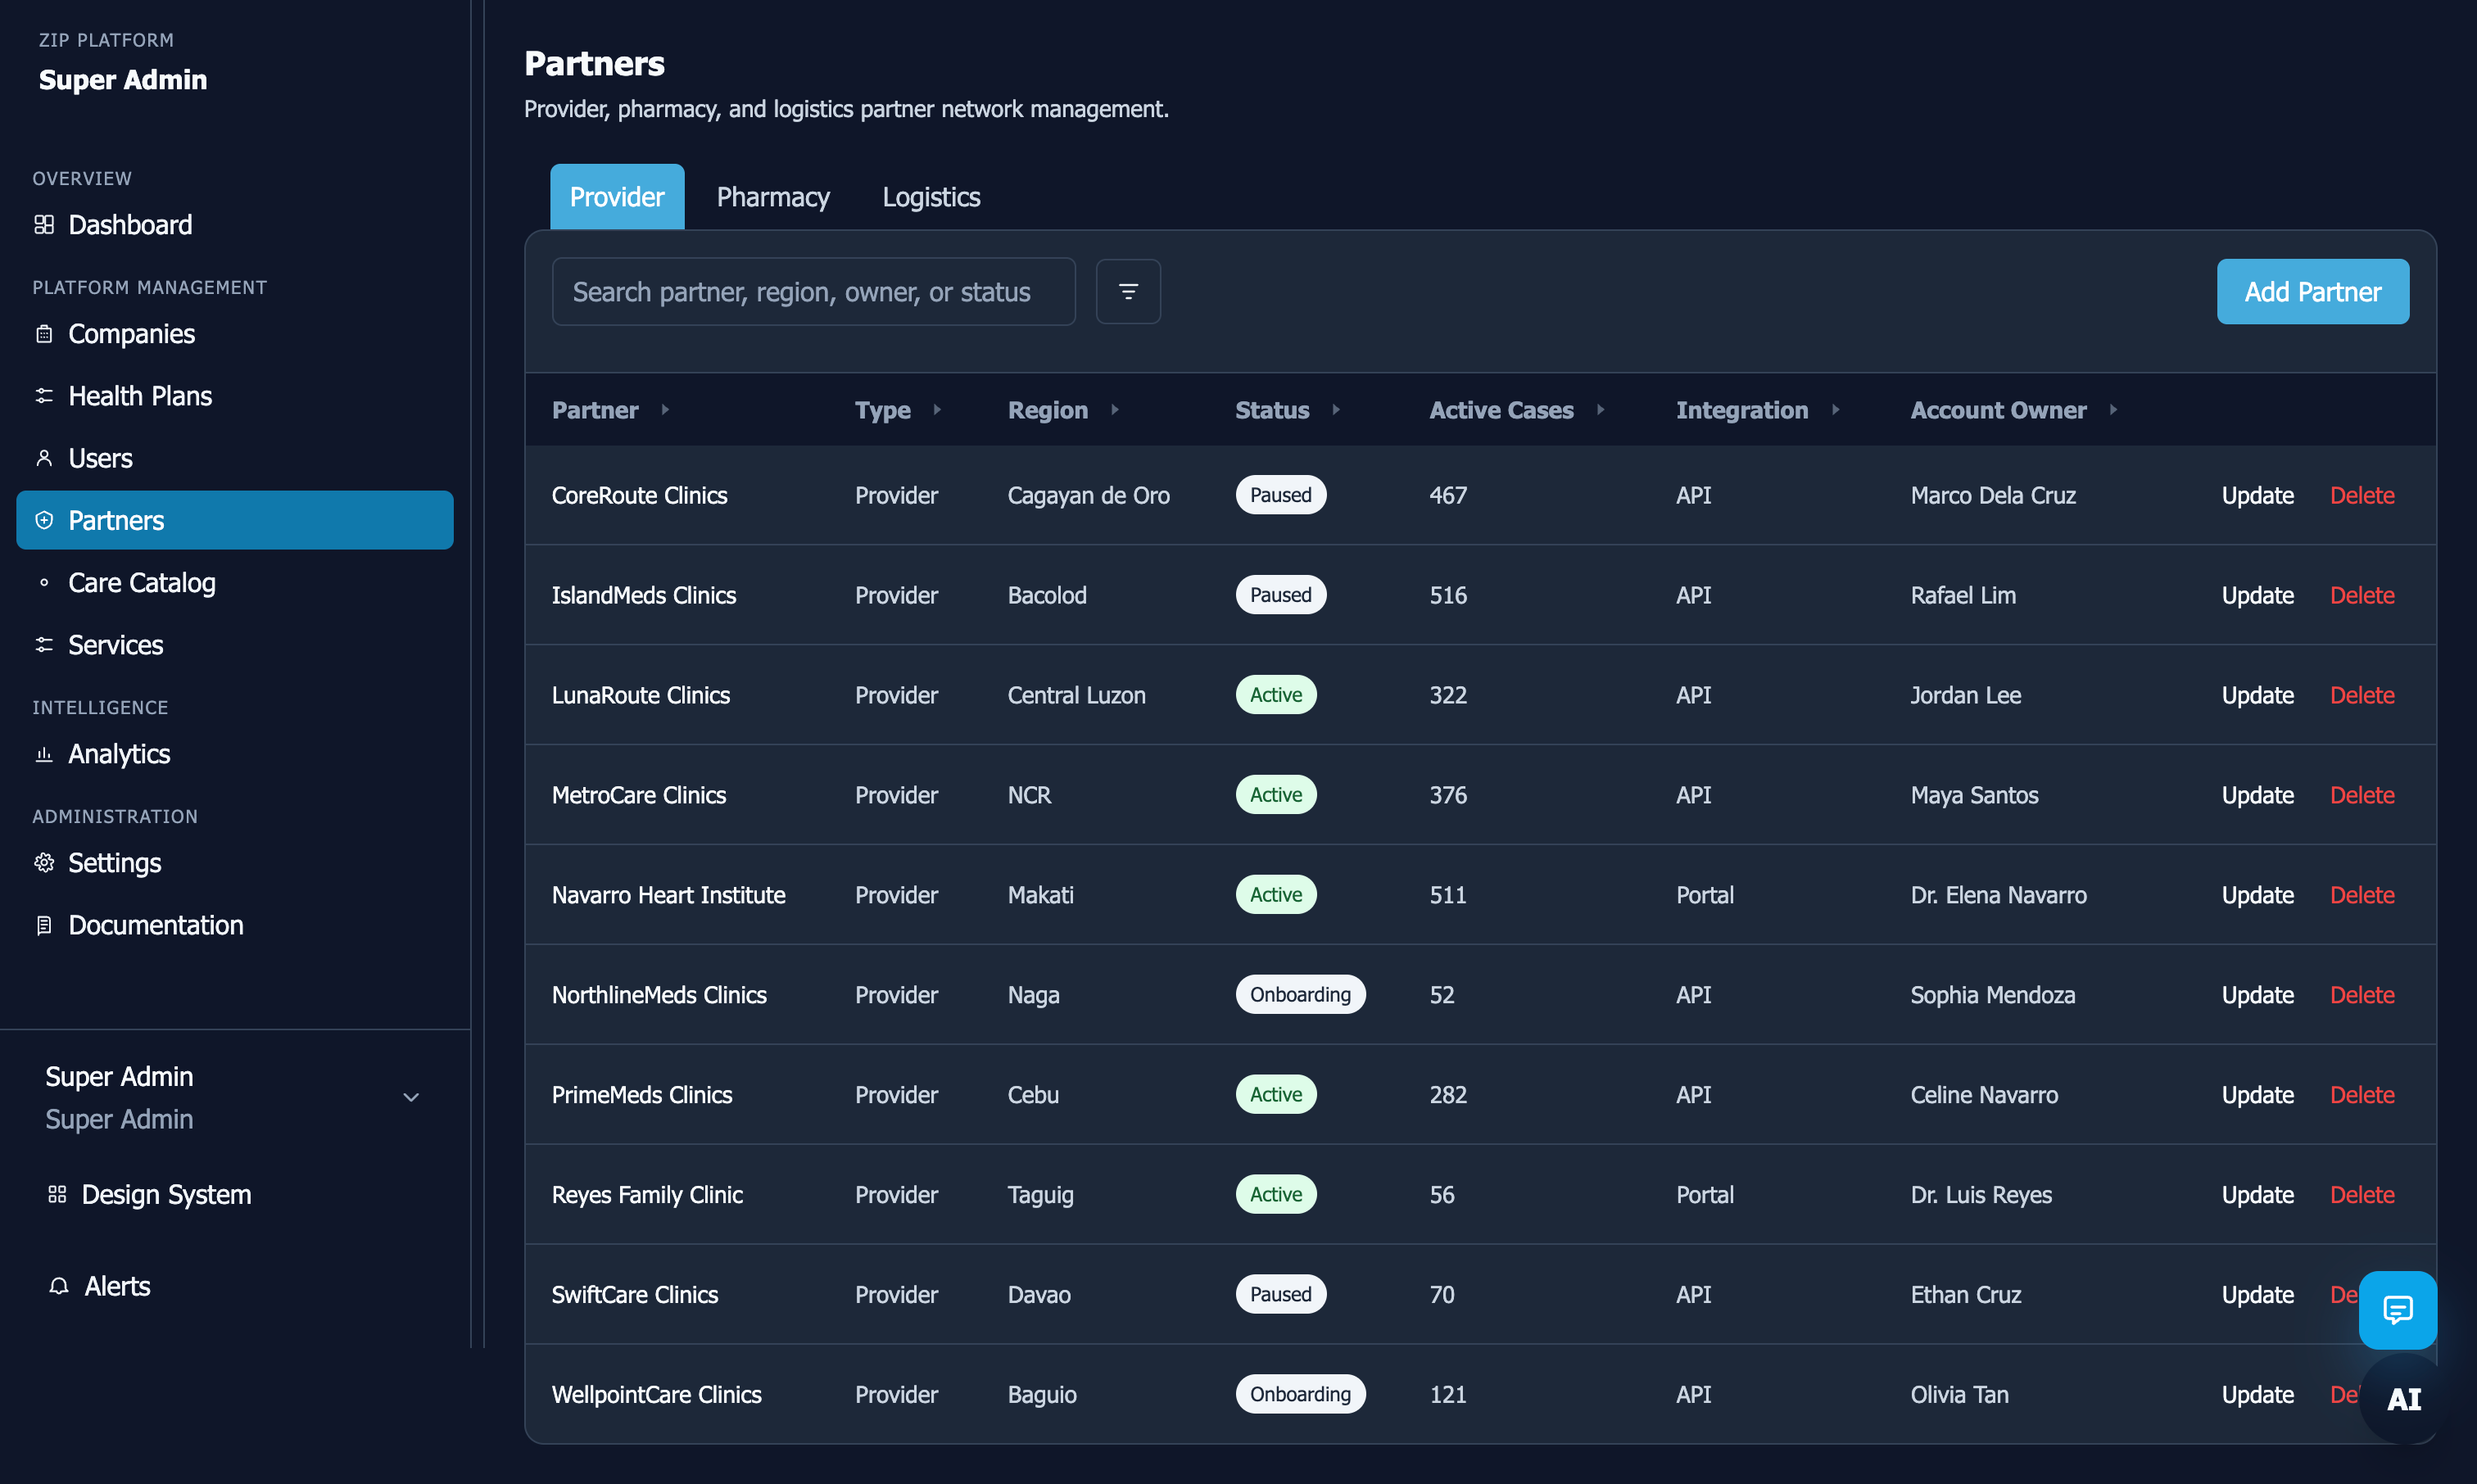Viewport: 2477px width, 1484px height.
Task: Open Analytics chart icon under Intelligence
Action: [x=45, y=754]
